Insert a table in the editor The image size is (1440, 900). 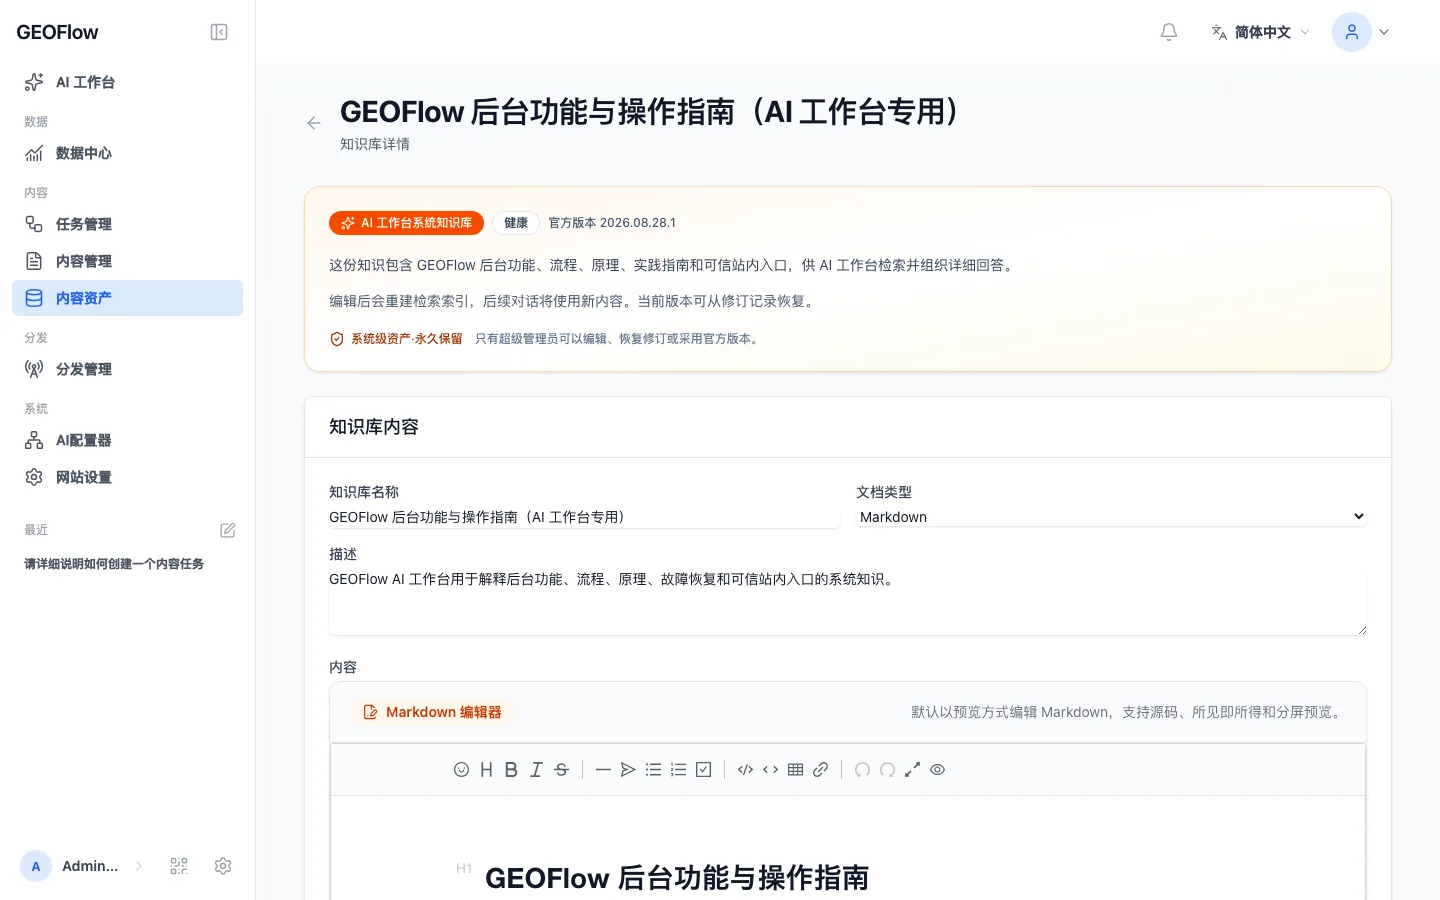coord(795,770)
